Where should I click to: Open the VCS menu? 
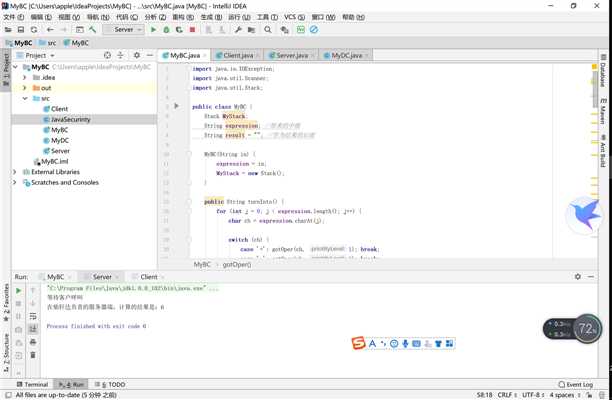294,17
